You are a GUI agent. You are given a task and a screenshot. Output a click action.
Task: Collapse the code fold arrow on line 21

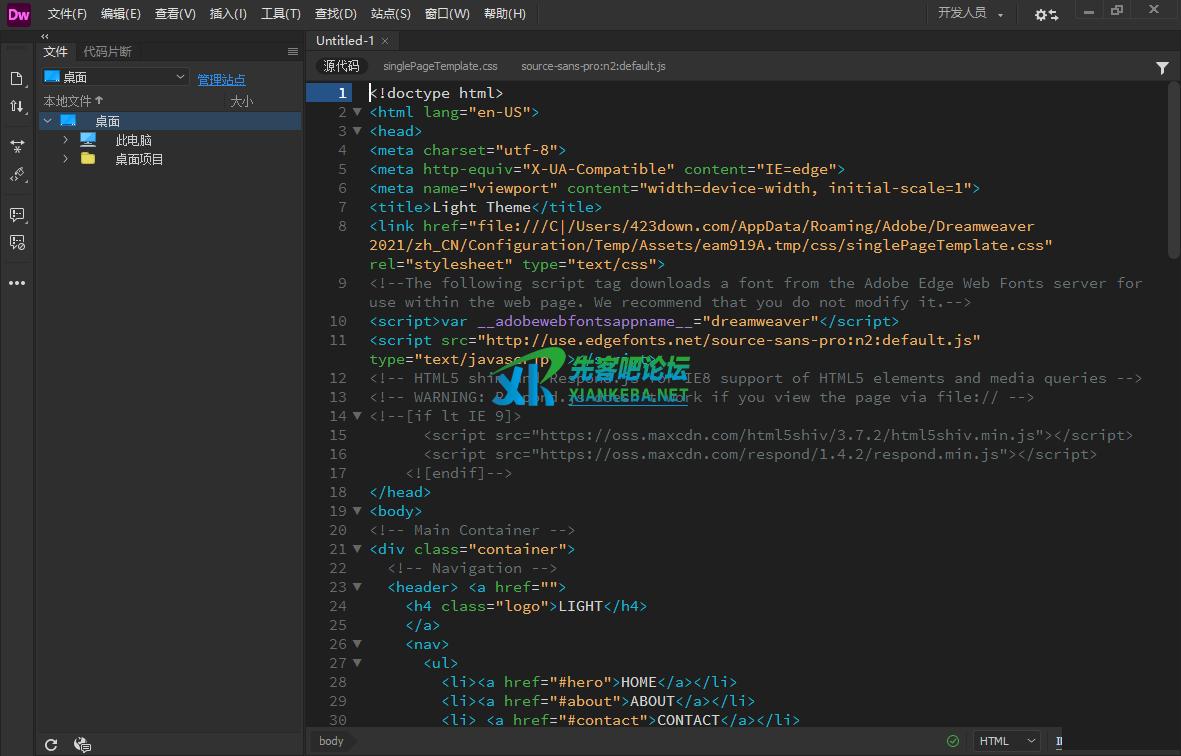(358, 549)
